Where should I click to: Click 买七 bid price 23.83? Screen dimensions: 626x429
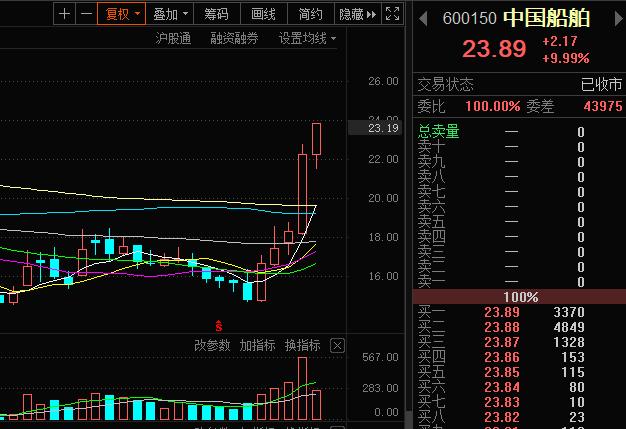(502, 402)
